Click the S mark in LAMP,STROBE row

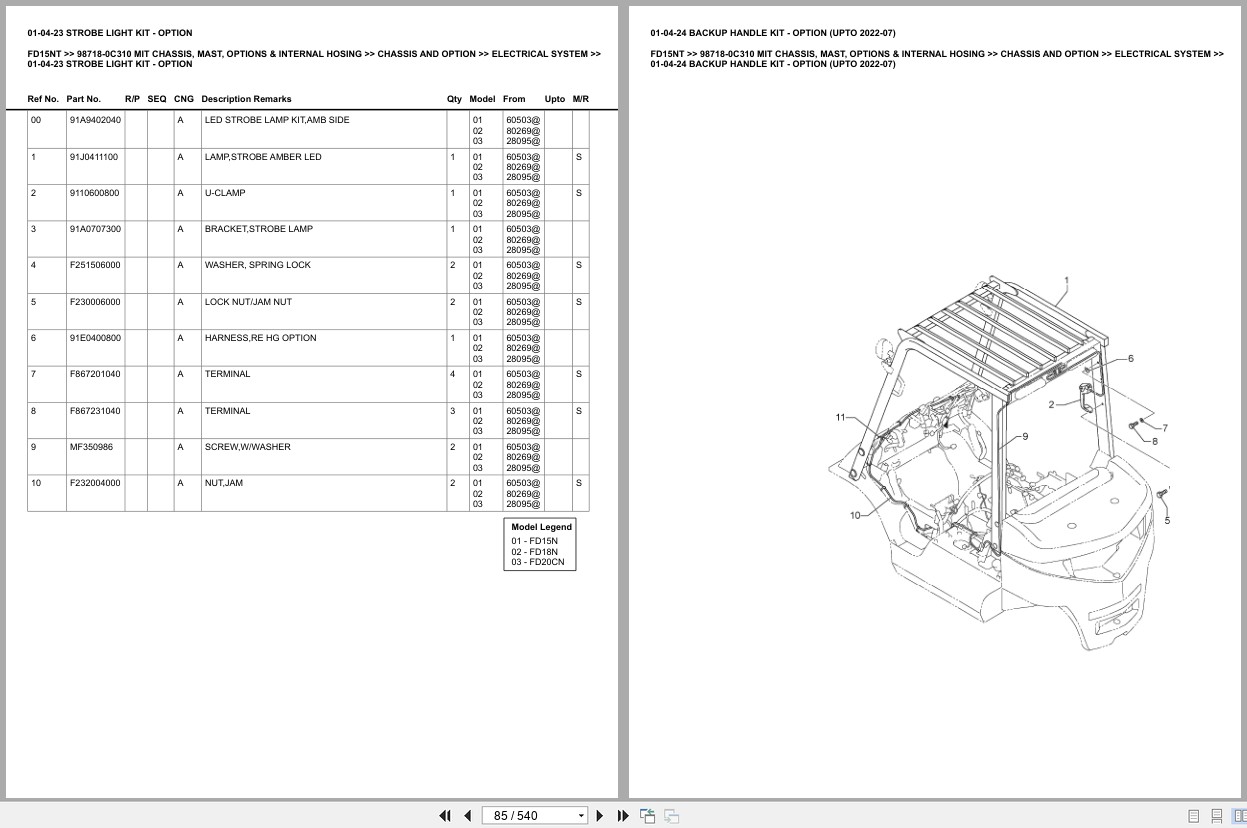[x=579, y=157]
